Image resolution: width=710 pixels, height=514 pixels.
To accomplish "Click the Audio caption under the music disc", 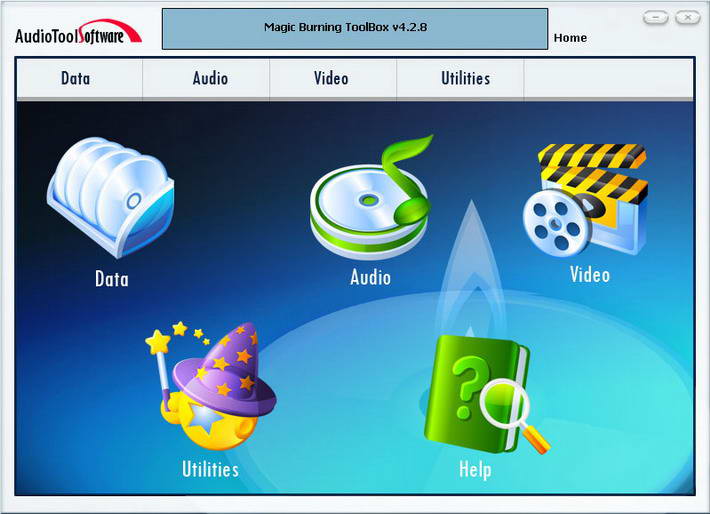I will (370, 277).
